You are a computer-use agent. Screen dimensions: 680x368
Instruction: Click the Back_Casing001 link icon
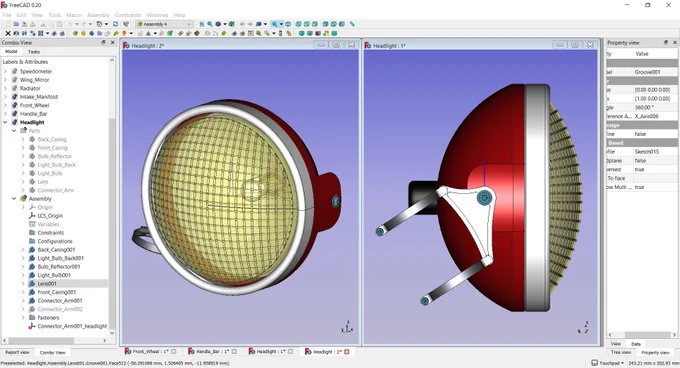[32, 250]
